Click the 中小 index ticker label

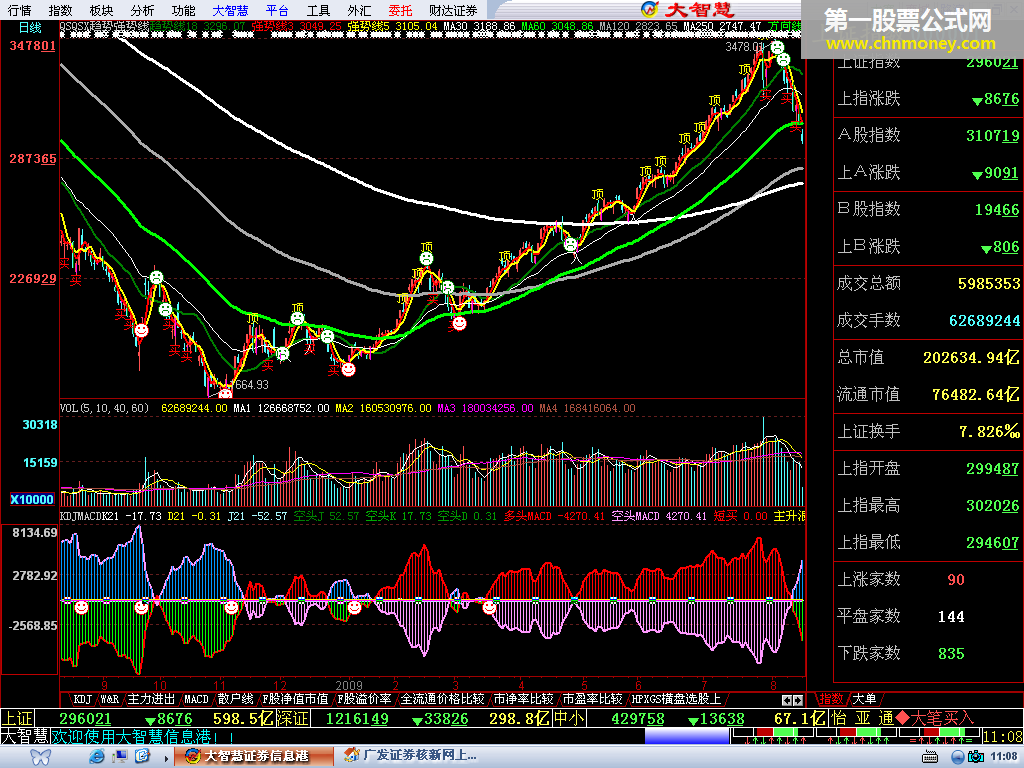point(568,718)
